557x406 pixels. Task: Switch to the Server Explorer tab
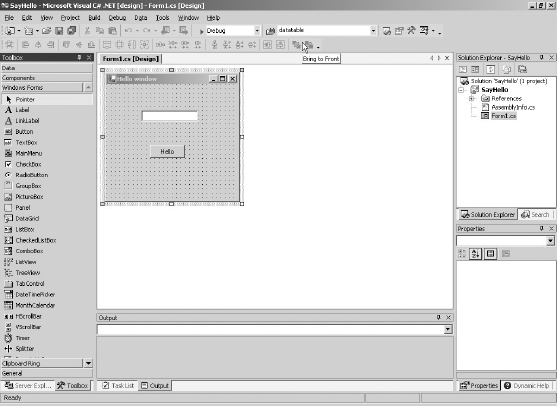28,386
